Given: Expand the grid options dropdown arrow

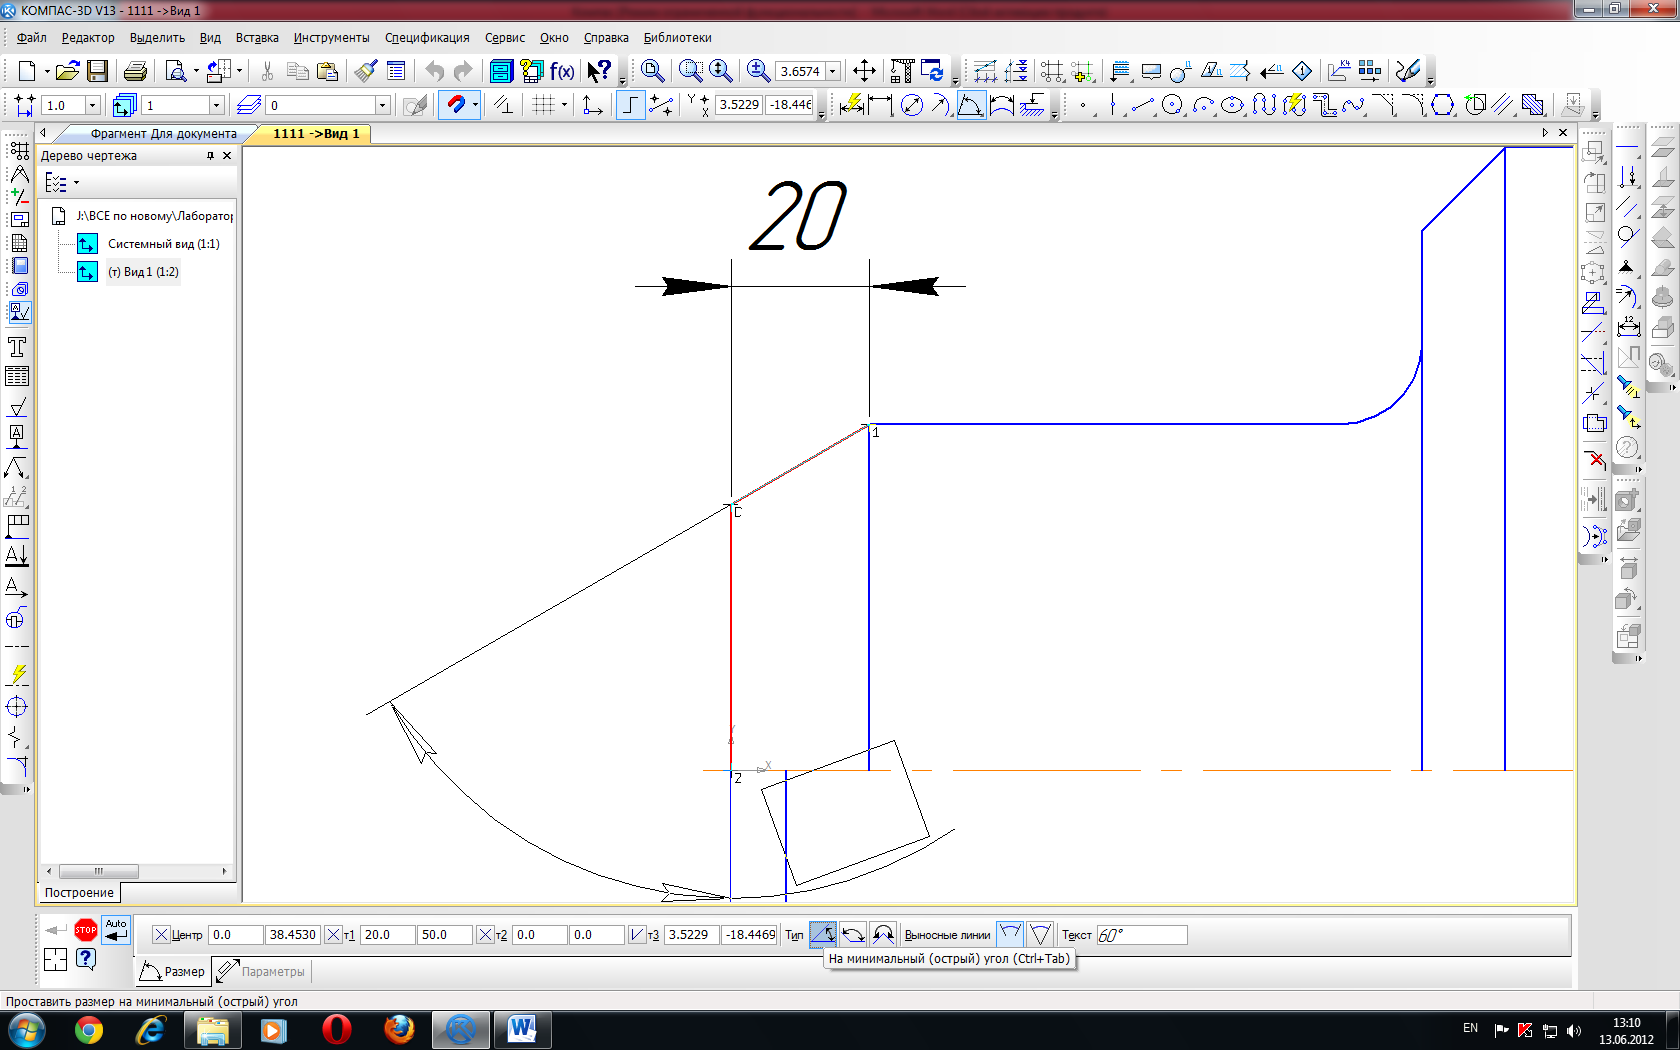Looking at the screenshot, I should point(564,104).
